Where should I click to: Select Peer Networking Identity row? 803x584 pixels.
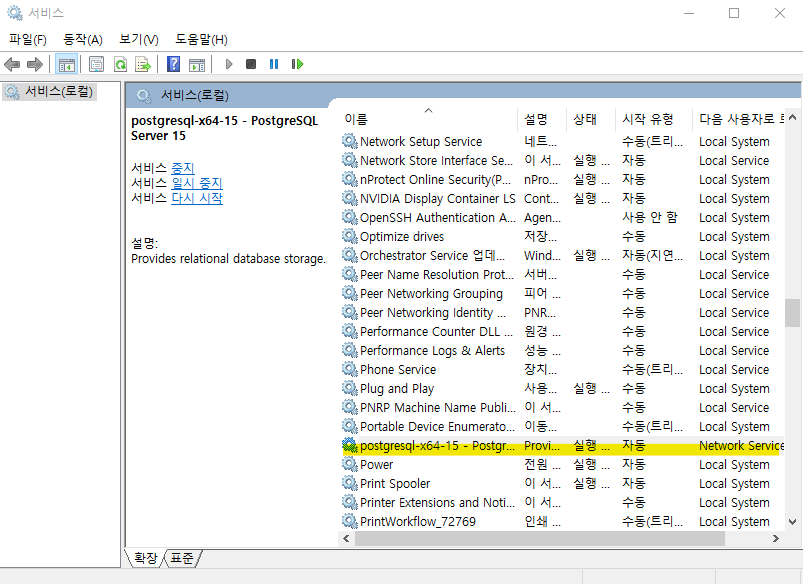(562, 312)
